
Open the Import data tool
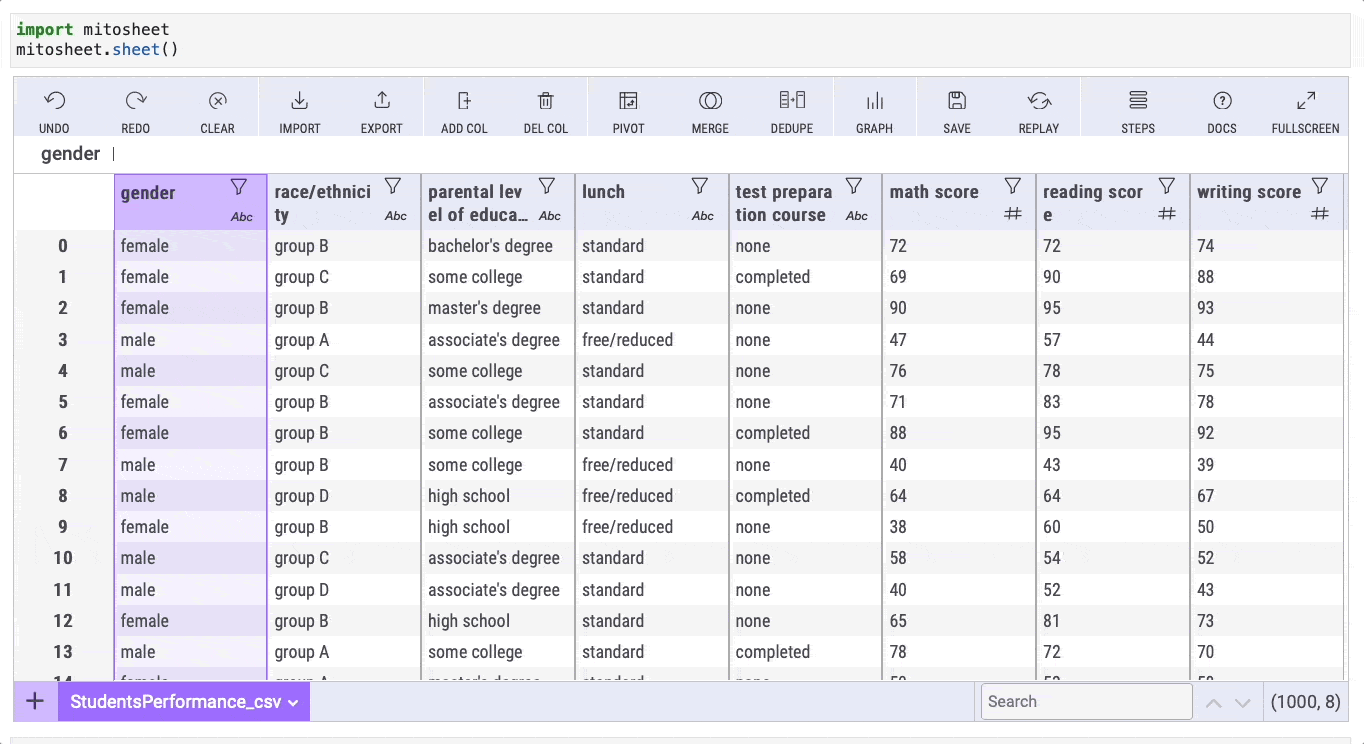pyautogui.click(x=299, y=101)
